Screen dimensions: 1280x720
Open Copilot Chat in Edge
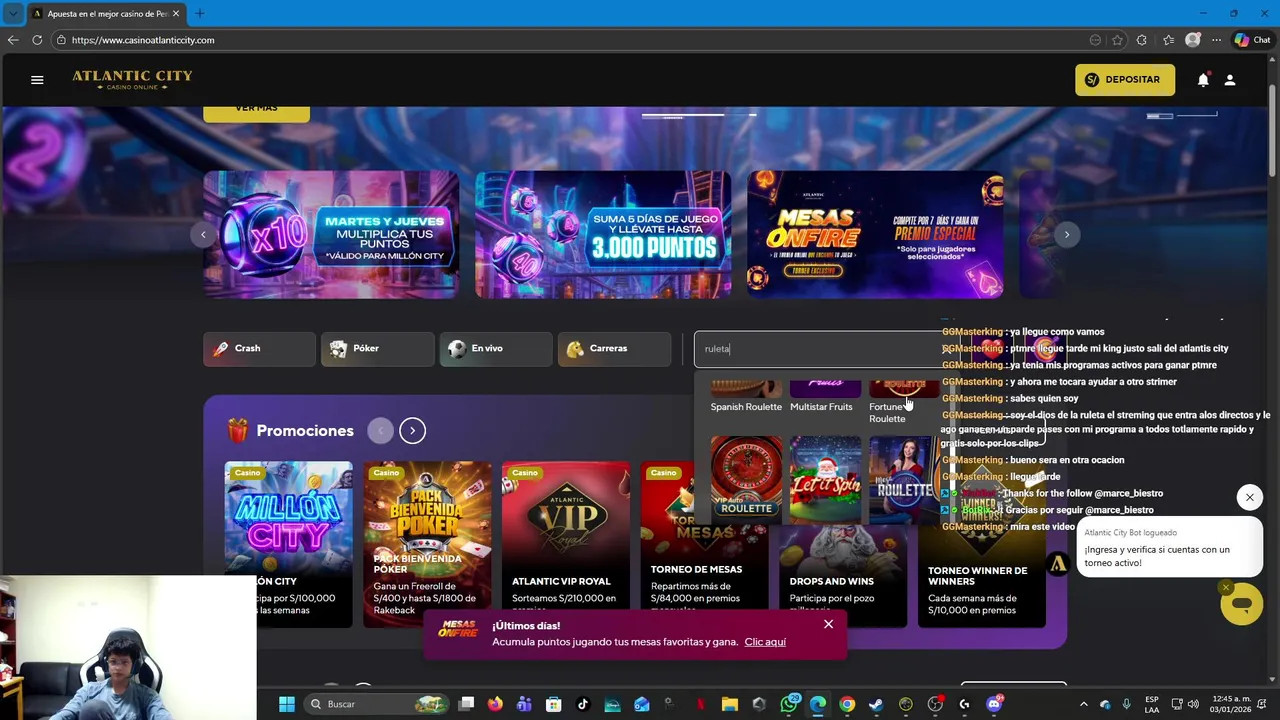tap(1252, 40)
